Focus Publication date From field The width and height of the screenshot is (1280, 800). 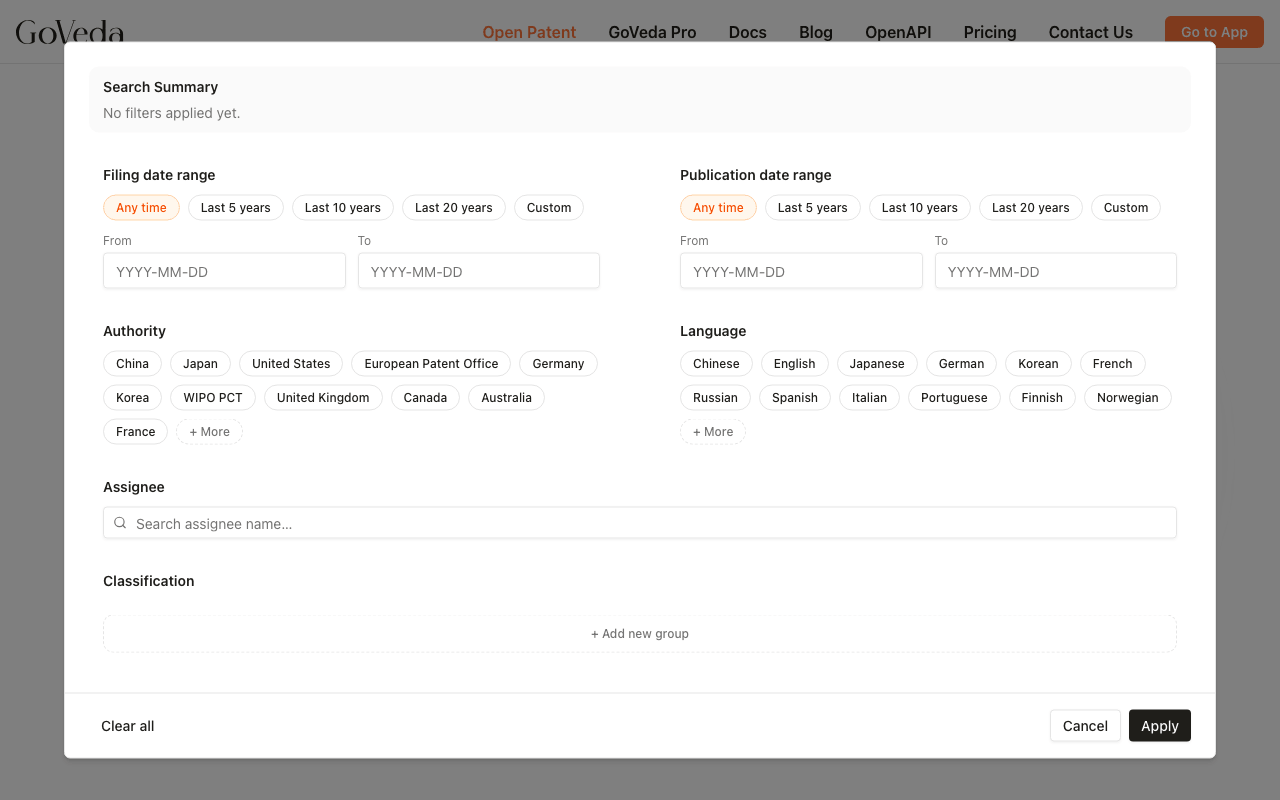[x=801, y=271]
